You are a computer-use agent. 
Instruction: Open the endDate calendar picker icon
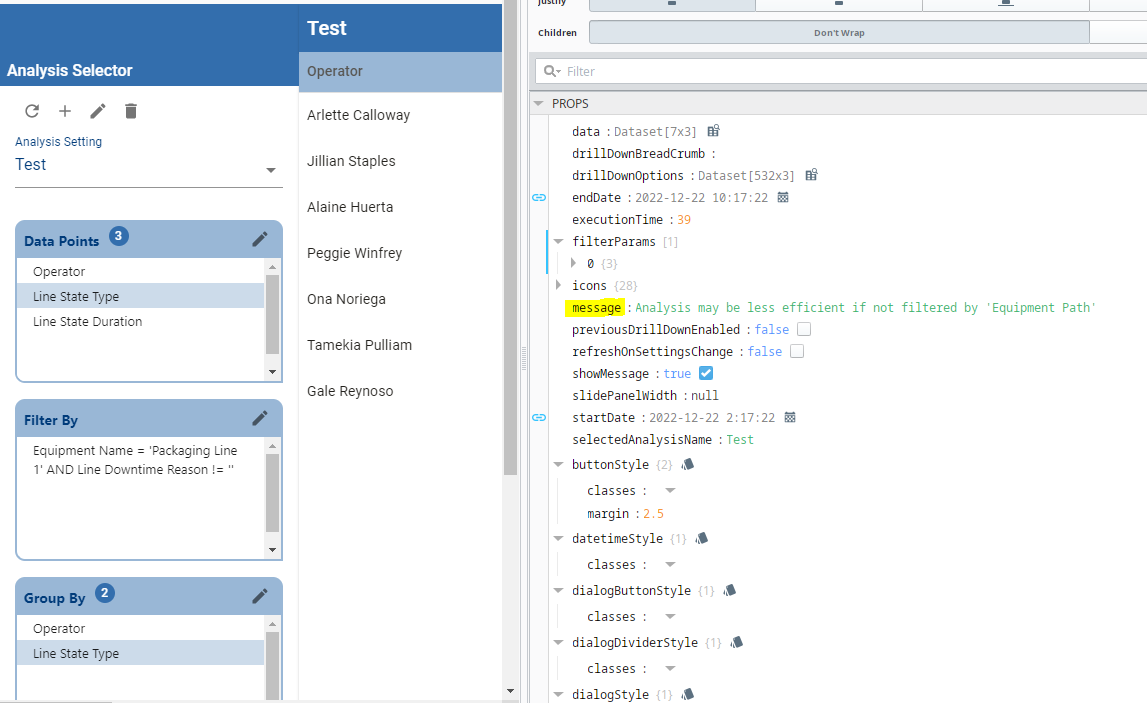pos(783,198)
